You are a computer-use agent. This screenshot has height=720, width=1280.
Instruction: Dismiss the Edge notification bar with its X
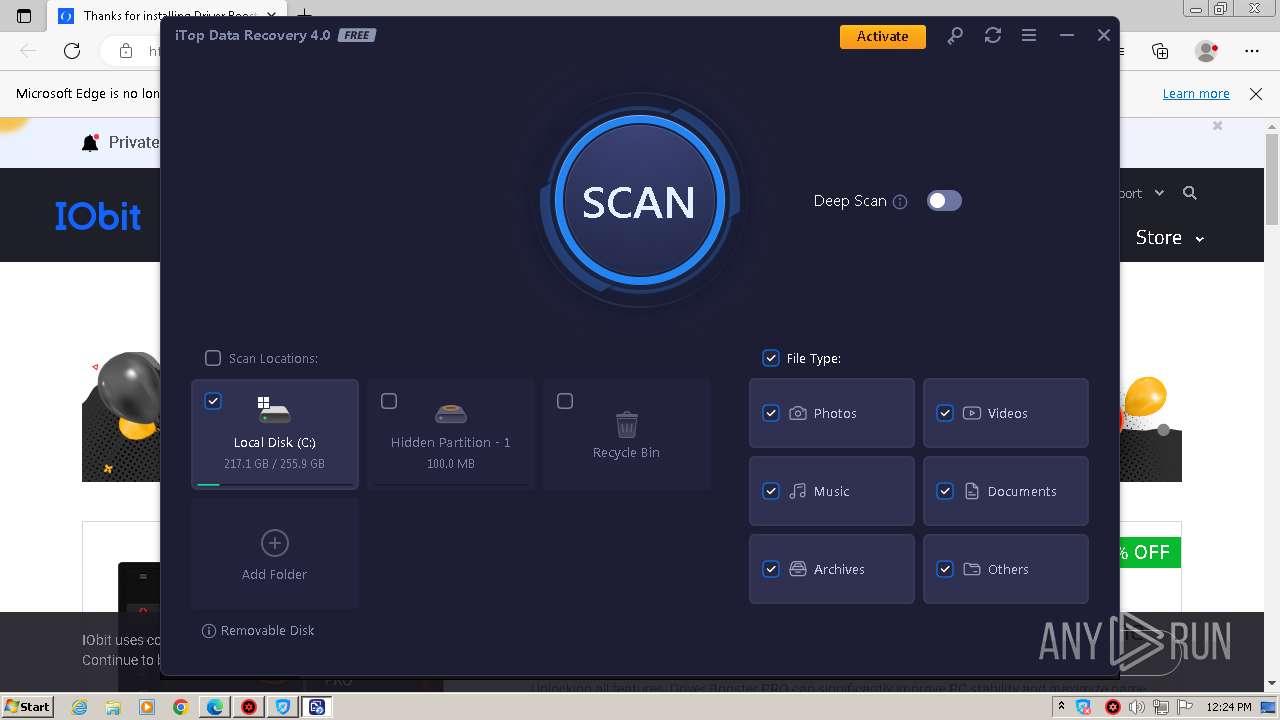(1256, 94)
